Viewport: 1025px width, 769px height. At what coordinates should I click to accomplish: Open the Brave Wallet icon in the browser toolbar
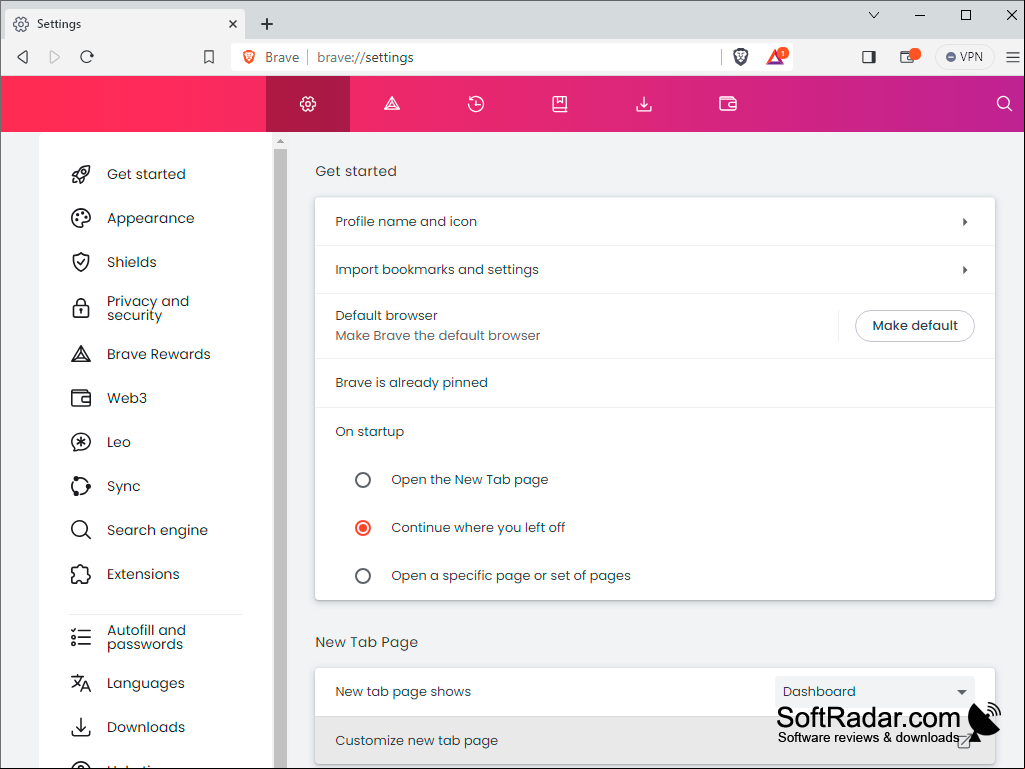click(909, 56)
